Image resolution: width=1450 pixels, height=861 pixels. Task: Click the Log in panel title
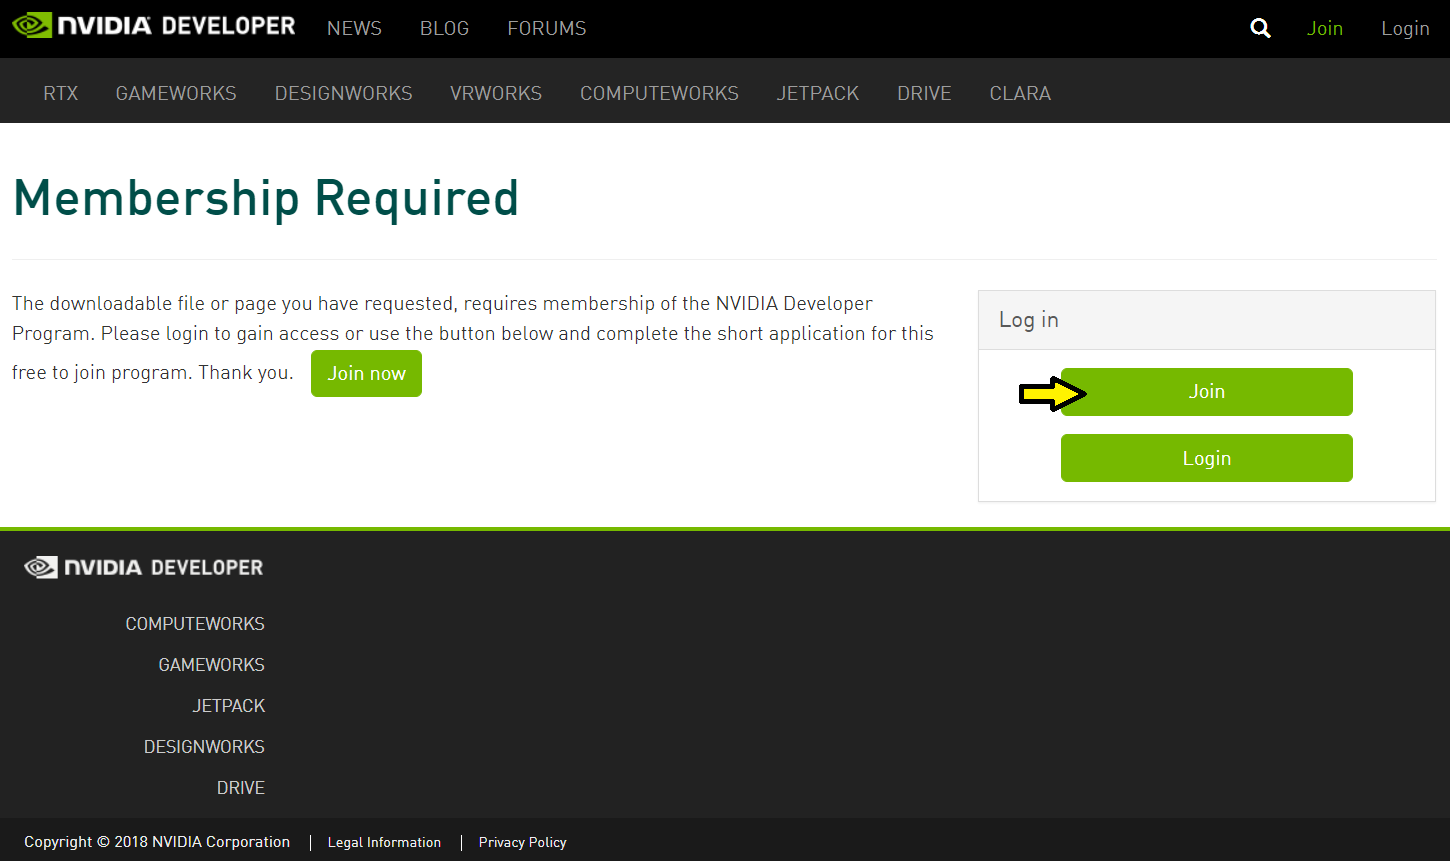pyautogui.click(x=1028, y=320)
